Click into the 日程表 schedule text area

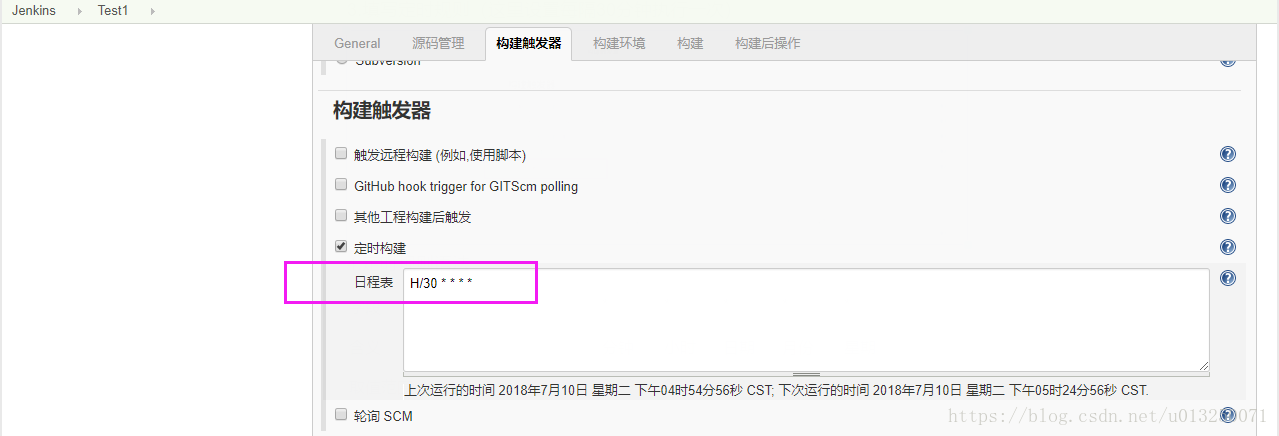pyautogui.click(x=806, y=320)
